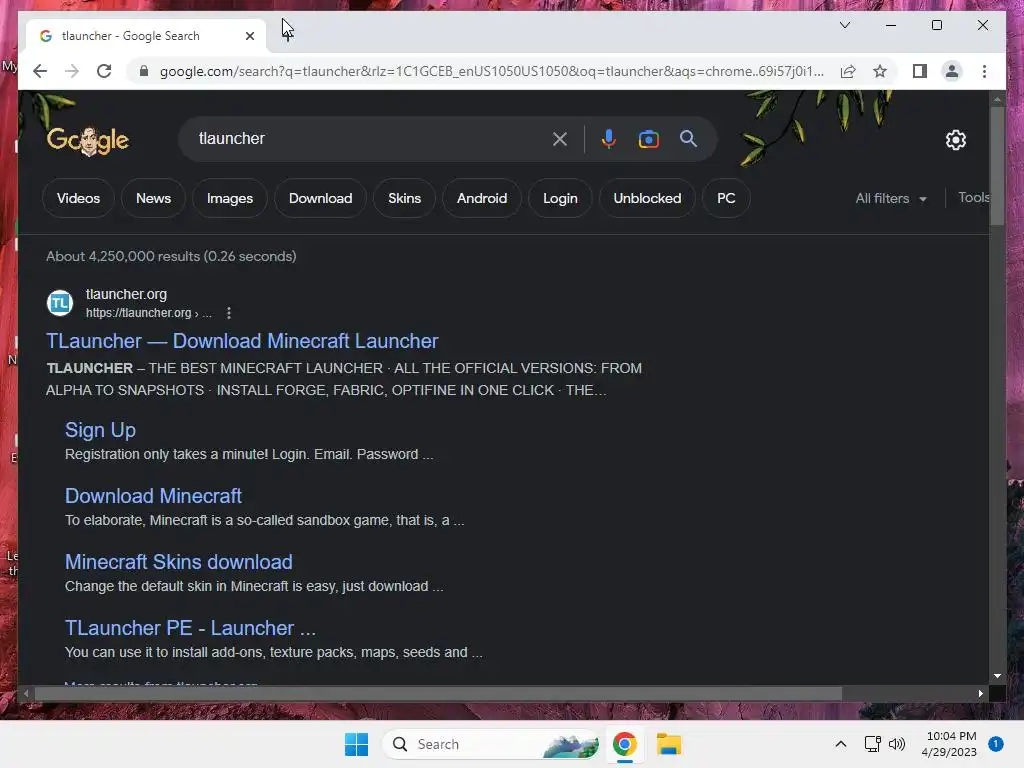Screen dimensions: 1024x768
Task: View site info via the padlock icon
Action: pos(144,71)
